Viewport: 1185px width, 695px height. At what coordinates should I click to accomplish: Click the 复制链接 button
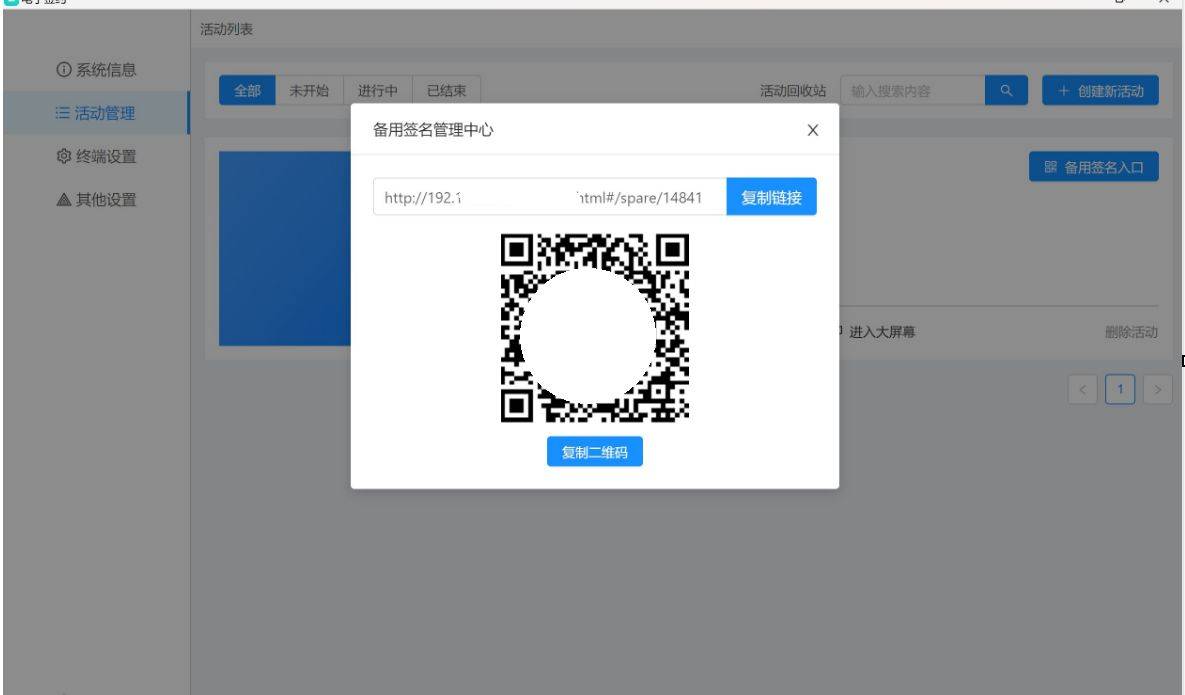[x=771, y=197]
